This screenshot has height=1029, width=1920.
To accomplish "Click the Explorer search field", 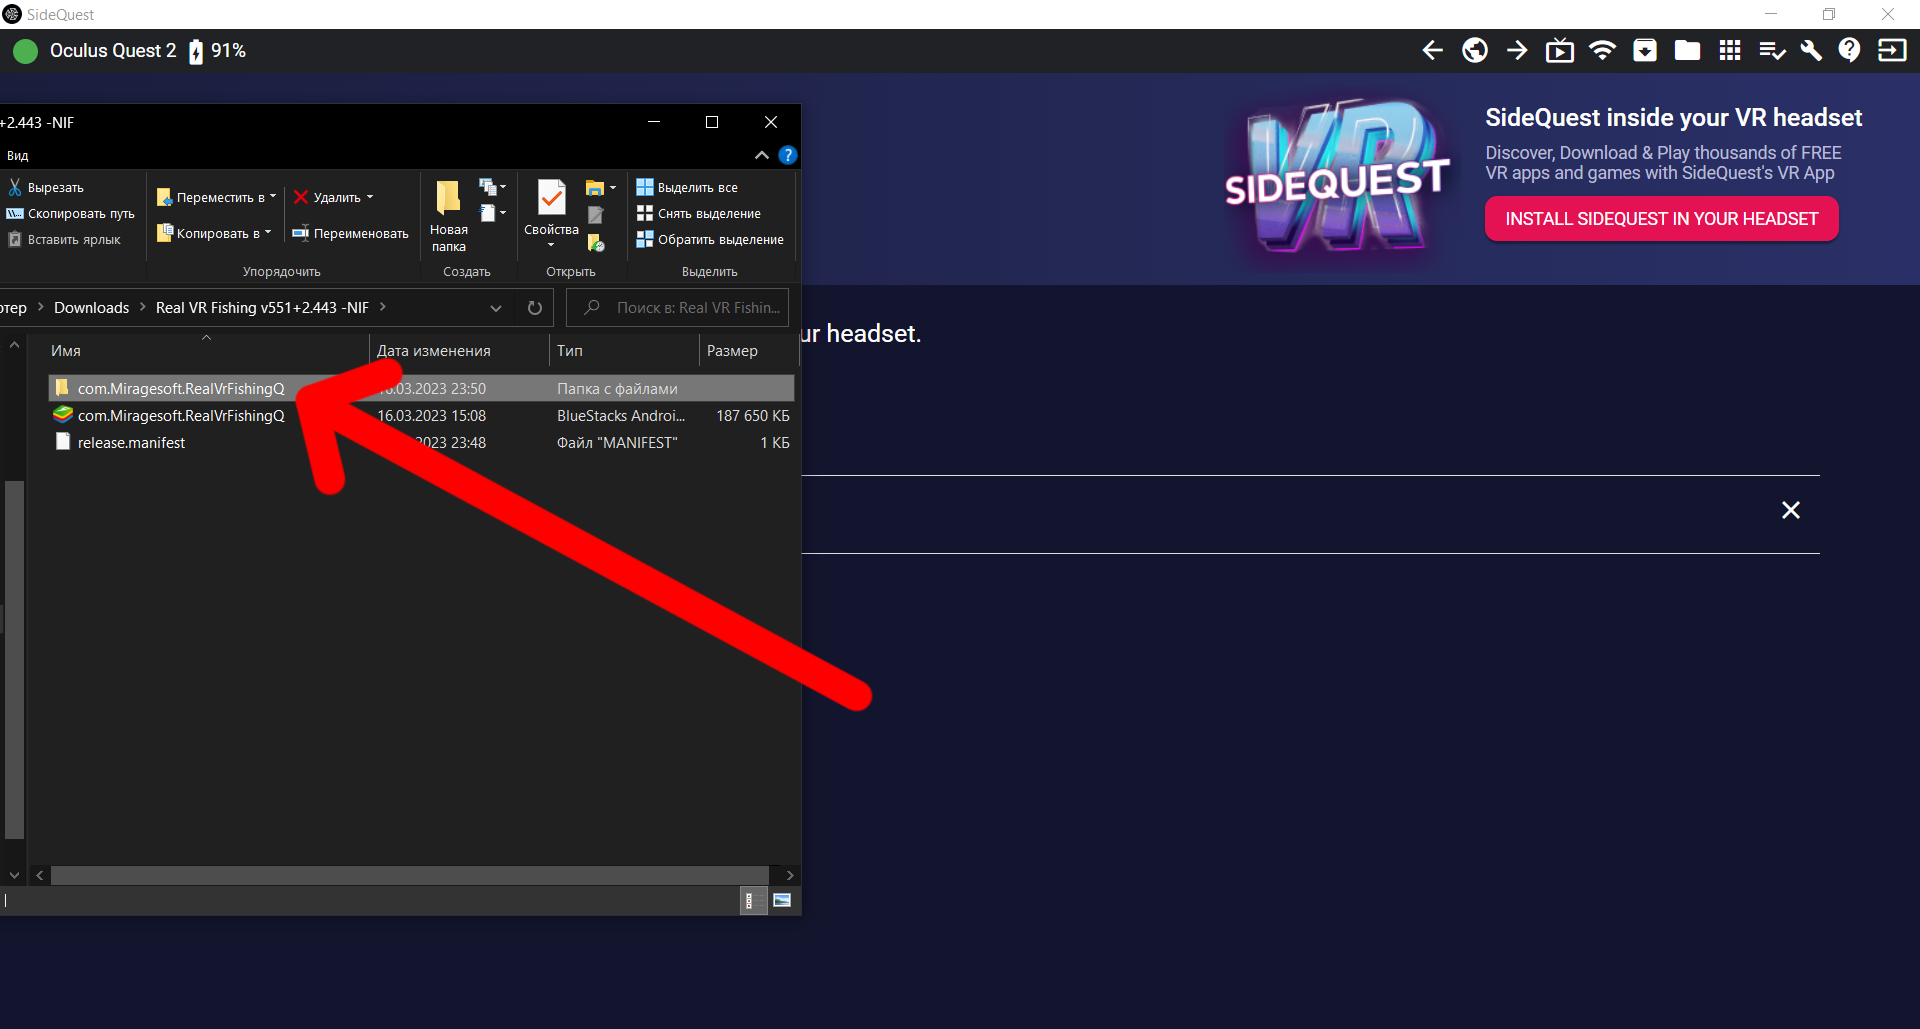I will (678, 308).
